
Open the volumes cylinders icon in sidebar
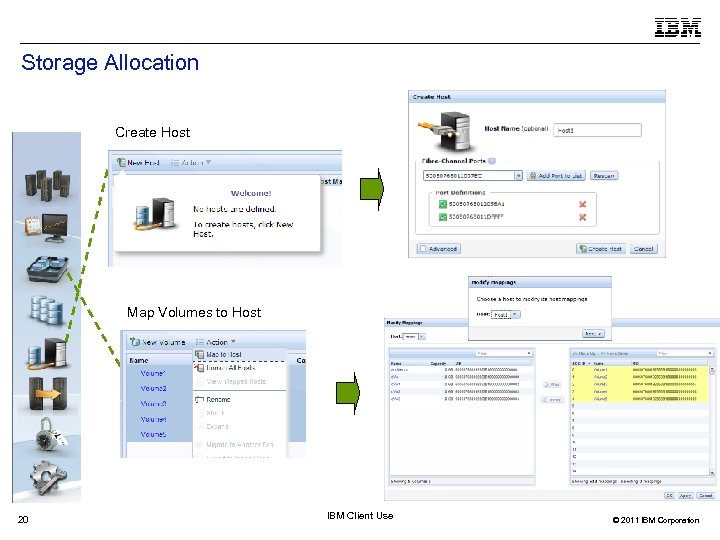[x=46, y=310]
